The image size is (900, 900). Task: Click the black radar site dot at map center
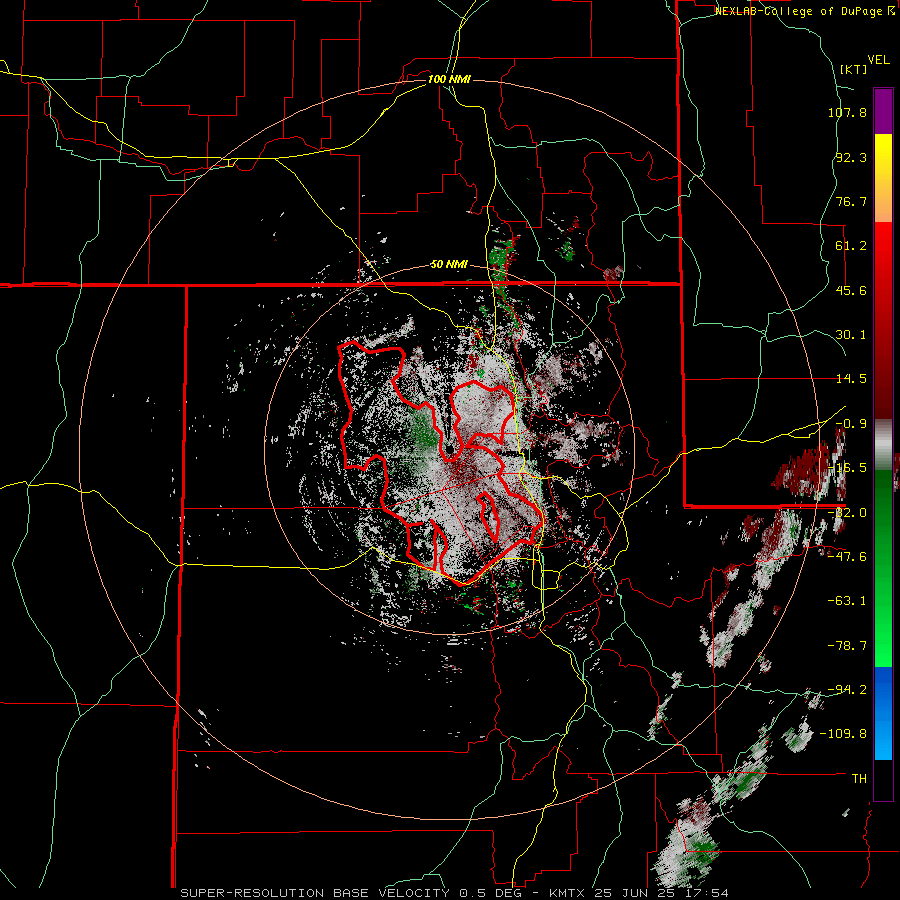tap(450, 448)
